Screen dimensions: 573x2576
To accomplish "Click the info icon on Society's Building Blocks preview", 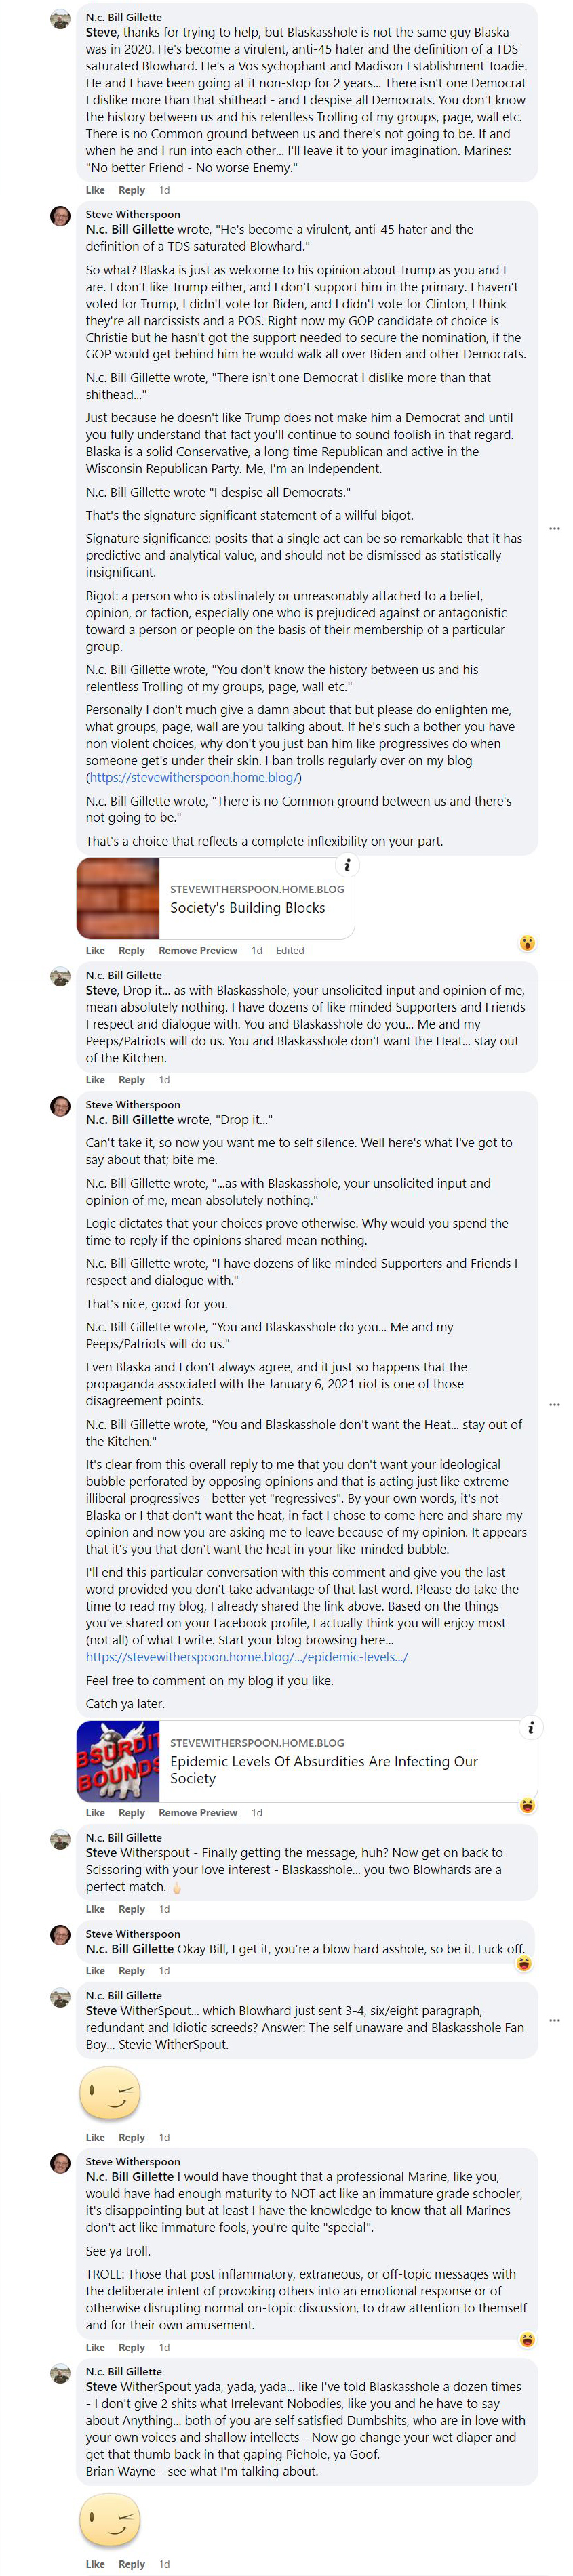I will pyautogui.click(x=347, y=865).
